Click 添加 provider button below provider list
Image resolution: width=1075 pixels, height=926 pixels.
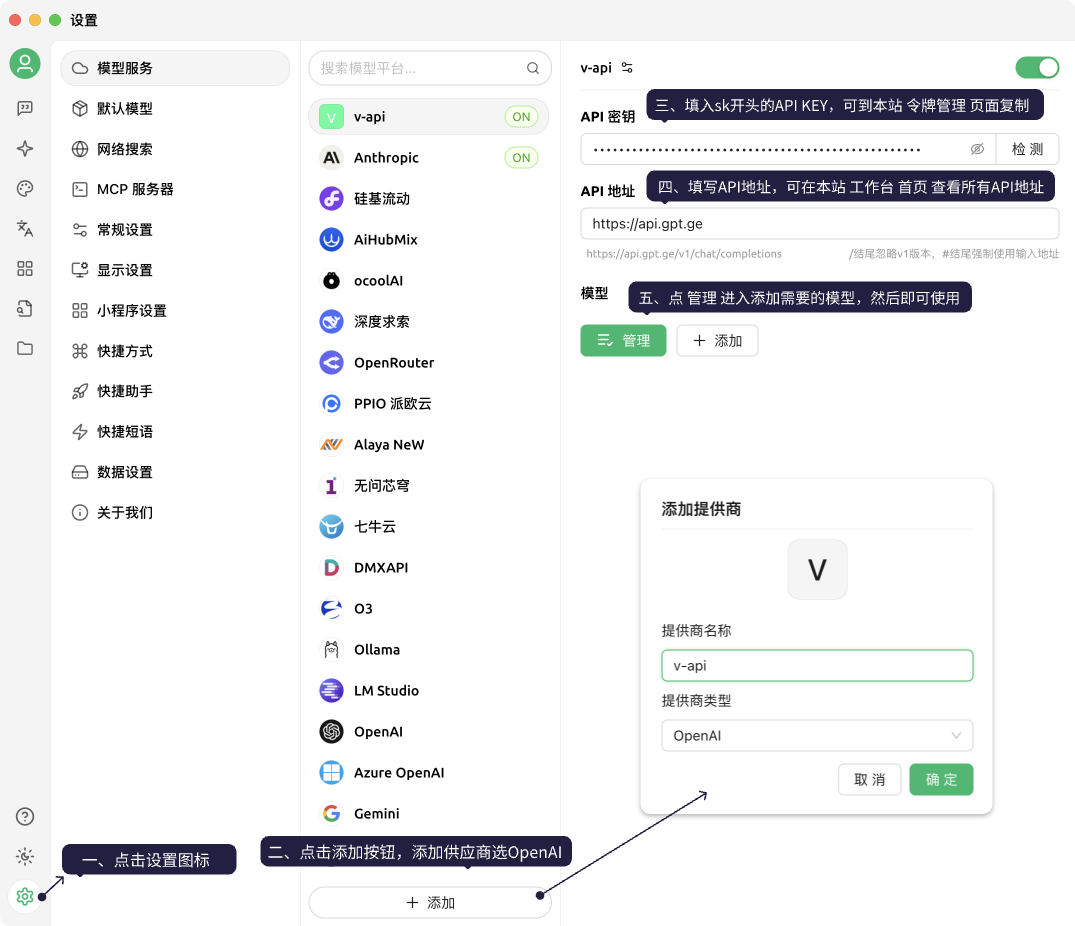click(430, 903)
